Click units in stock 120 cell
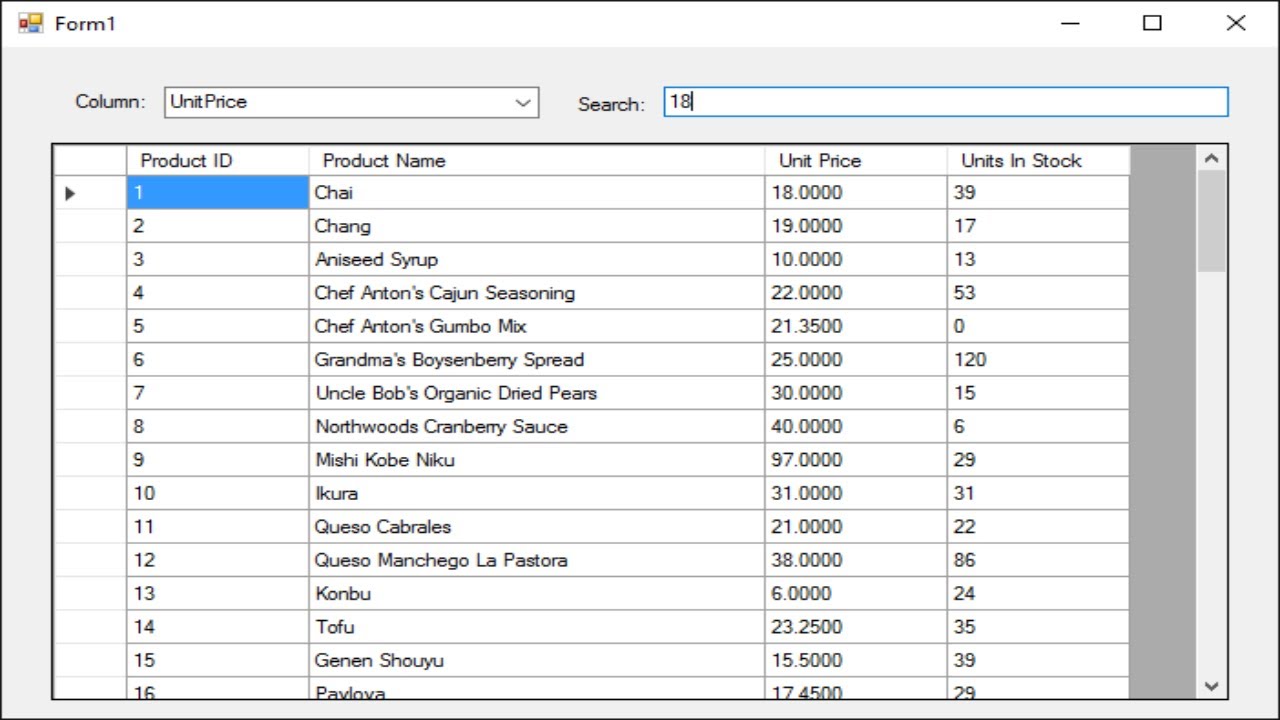This screenshot has height=720, width=1280. [1038, 360]
